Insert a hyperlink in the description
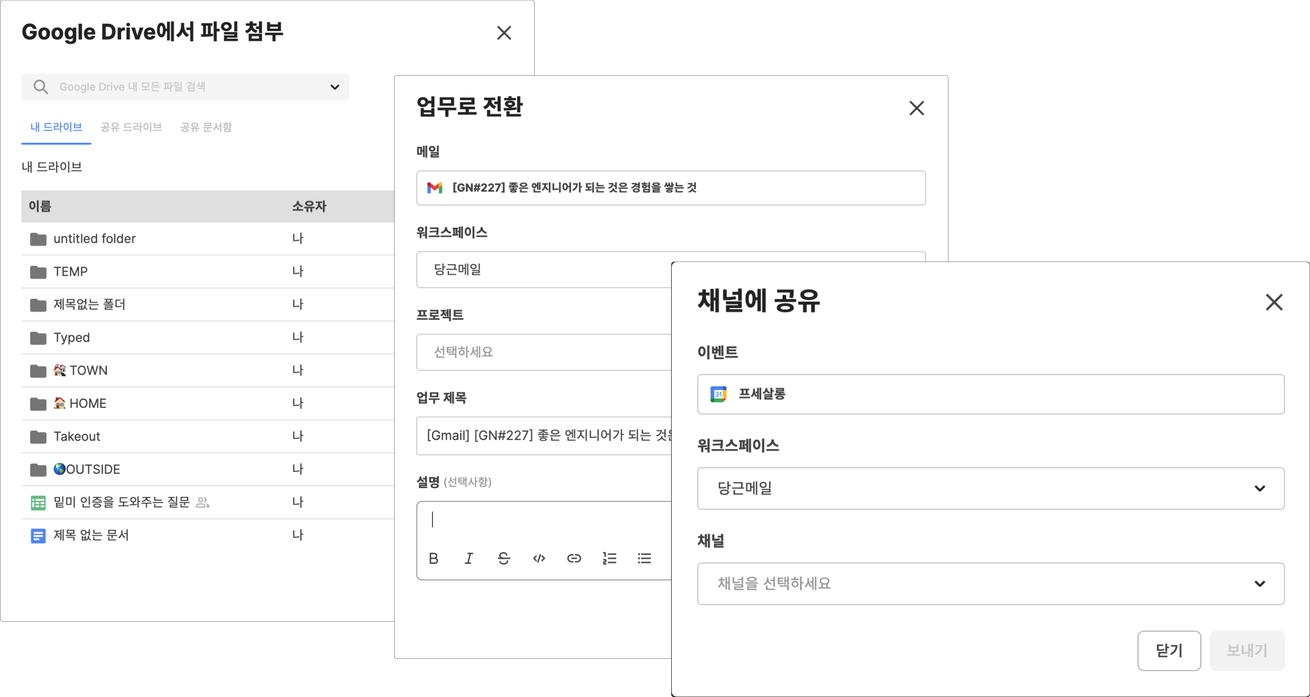This screenshot has width=1310, height=697. (574, 558)
